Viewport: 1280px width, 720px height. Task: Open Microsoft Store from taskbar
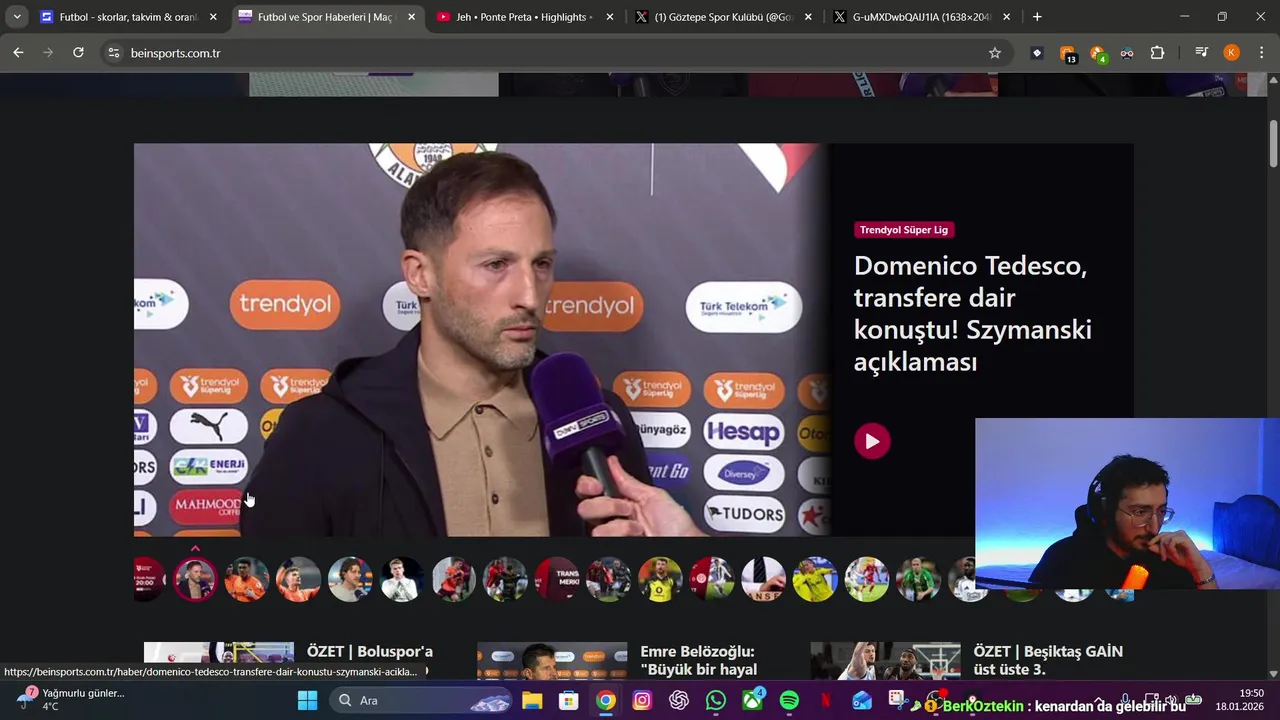click(568, 700)
